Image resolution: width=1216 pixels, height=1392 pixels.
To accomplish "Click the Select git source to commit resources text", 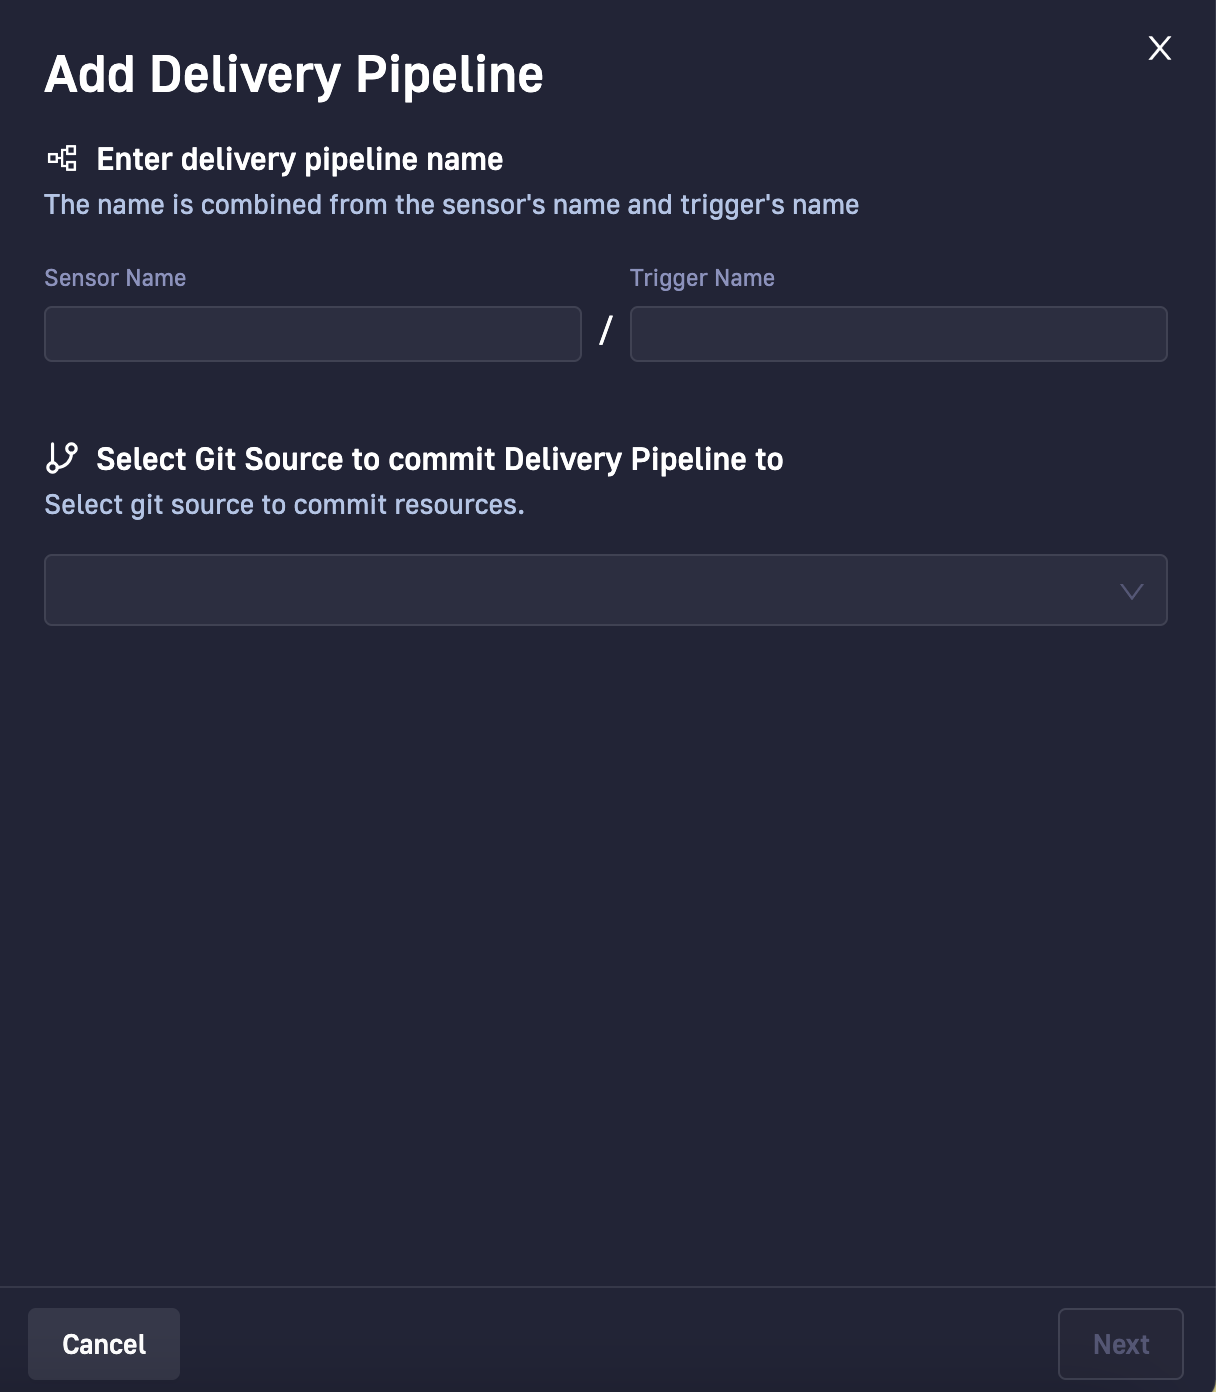I will pyautogui.click(x=285, y=505).
